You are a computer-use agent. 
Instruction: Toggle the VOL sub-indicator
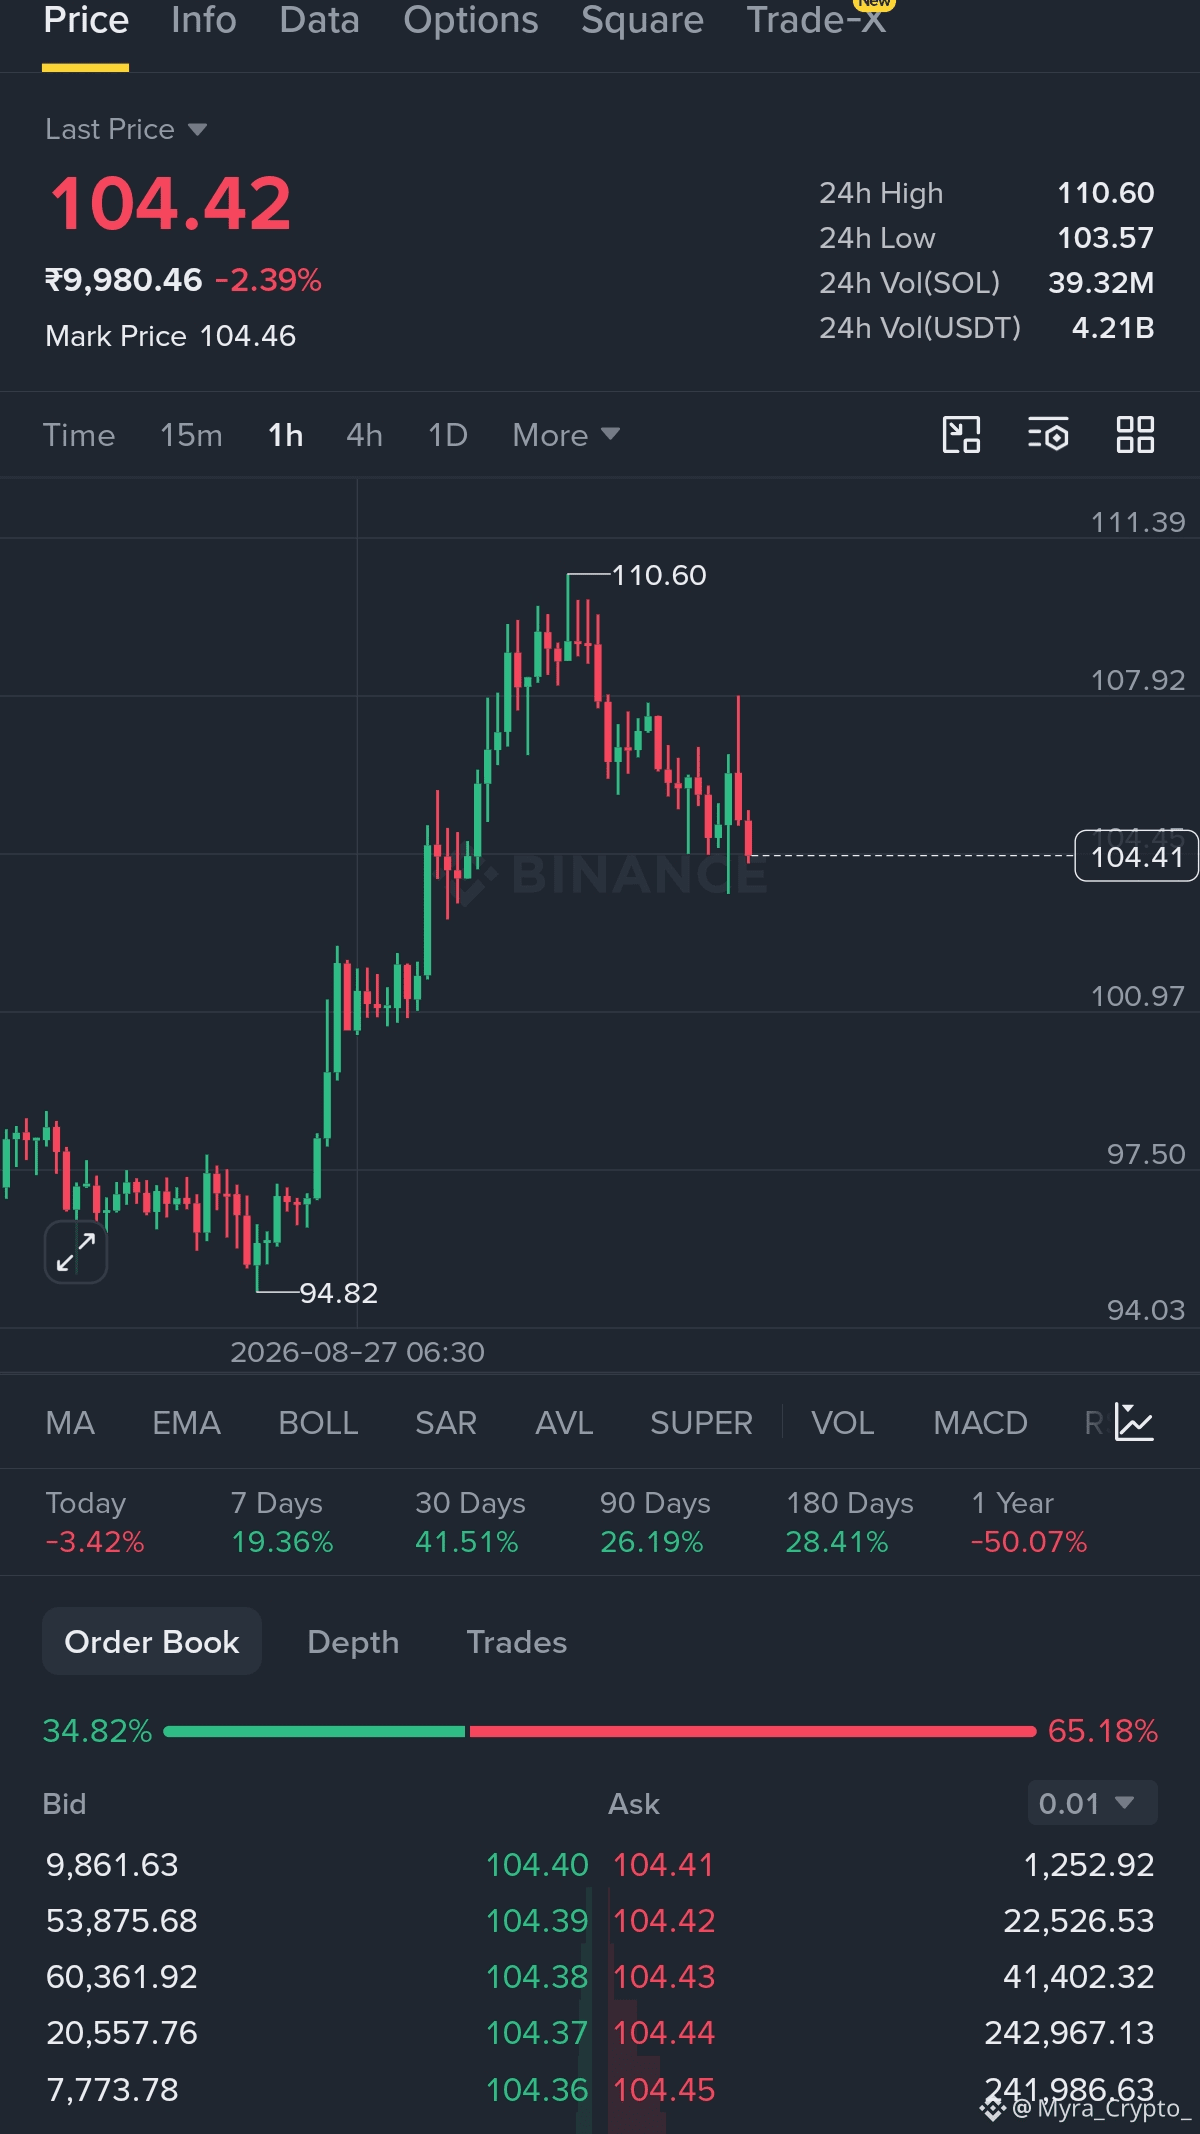pos(843,1422)
